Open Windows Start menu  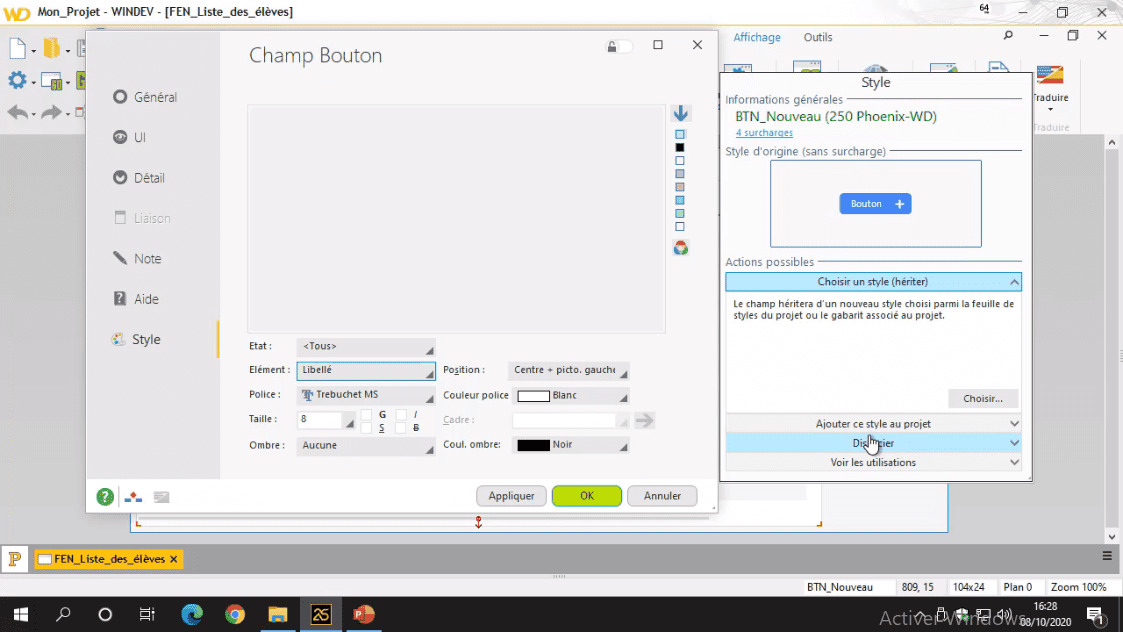21,614
